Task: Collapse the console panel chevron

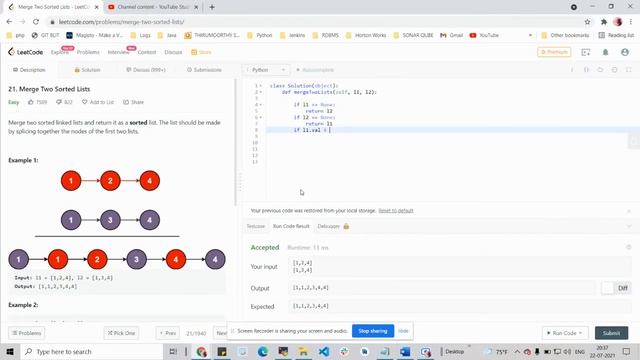Action: pos(629,226)
